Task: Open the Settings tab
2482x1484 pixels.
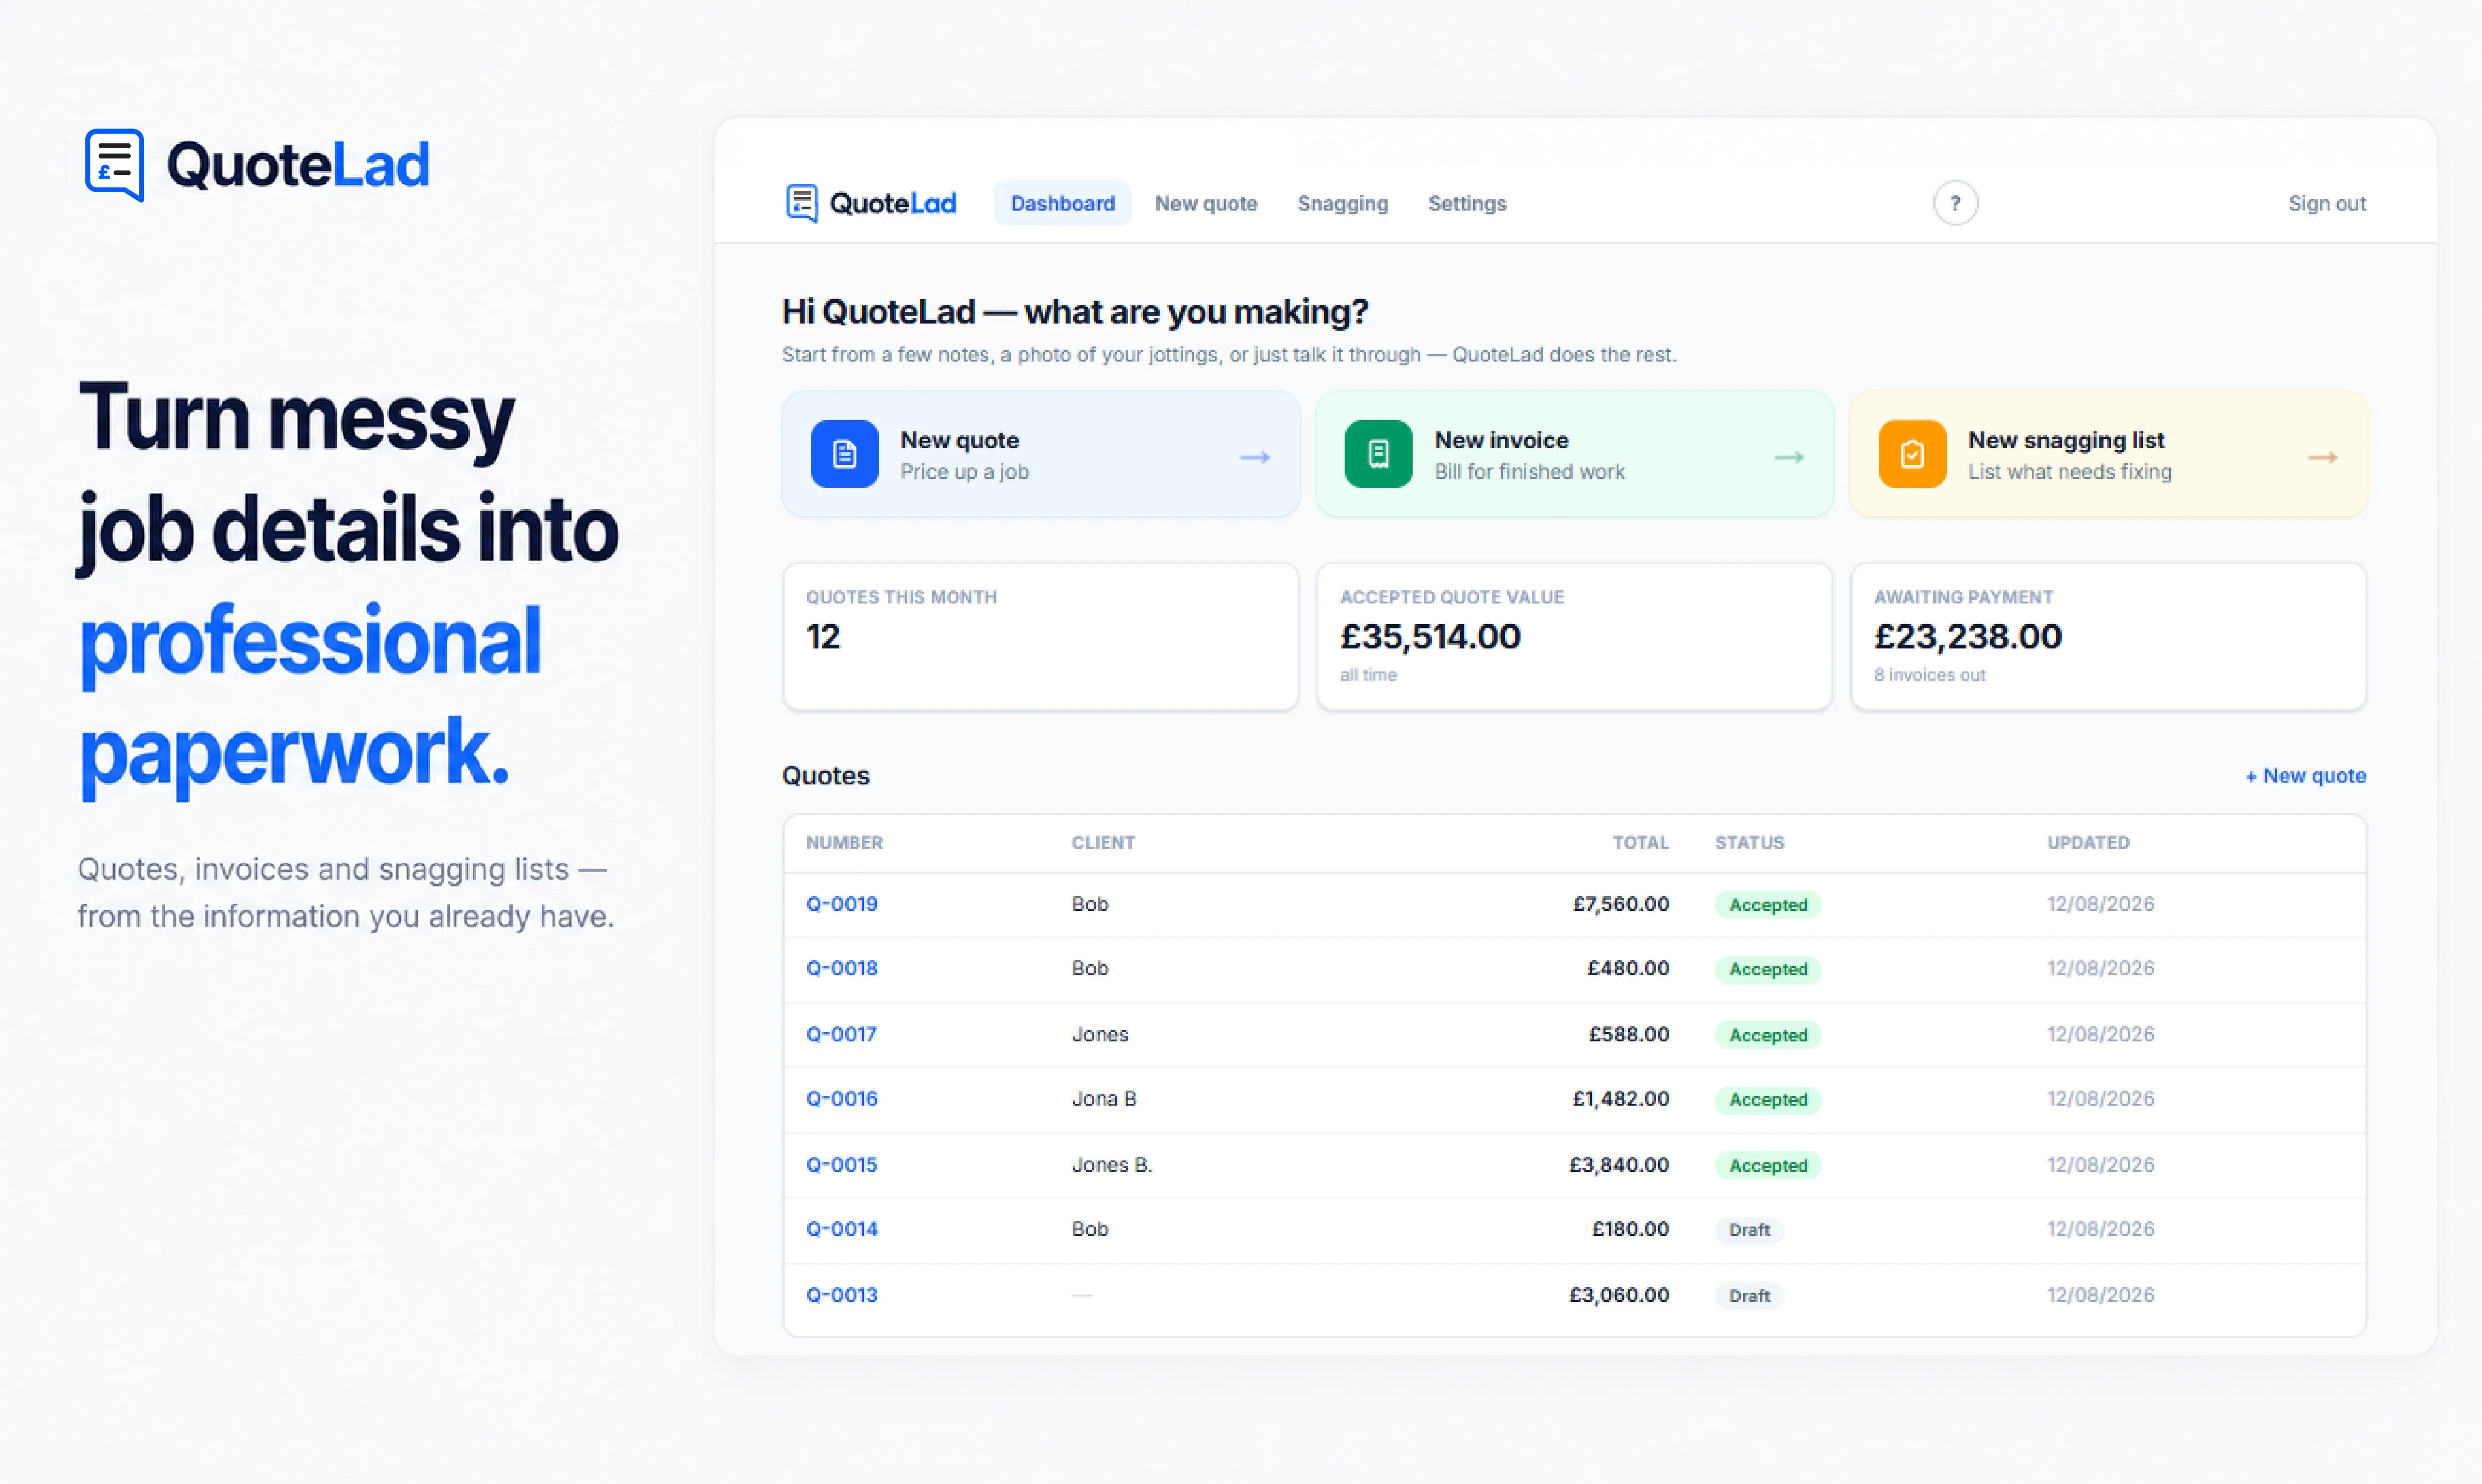Action: [1467, 203]
